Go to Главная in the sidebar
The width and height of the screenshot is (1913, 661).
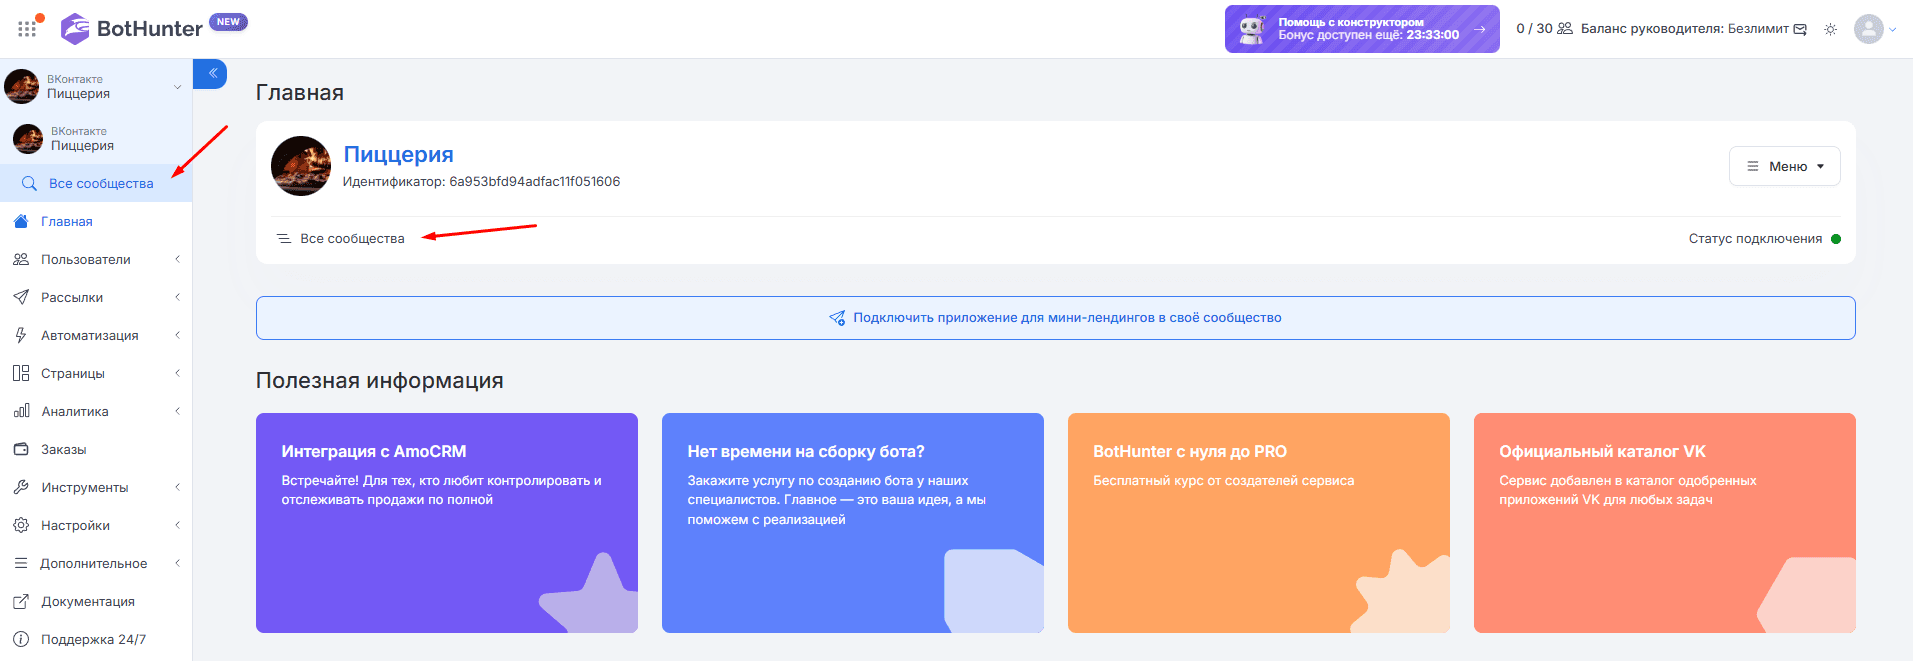click(x=67, y=221)
